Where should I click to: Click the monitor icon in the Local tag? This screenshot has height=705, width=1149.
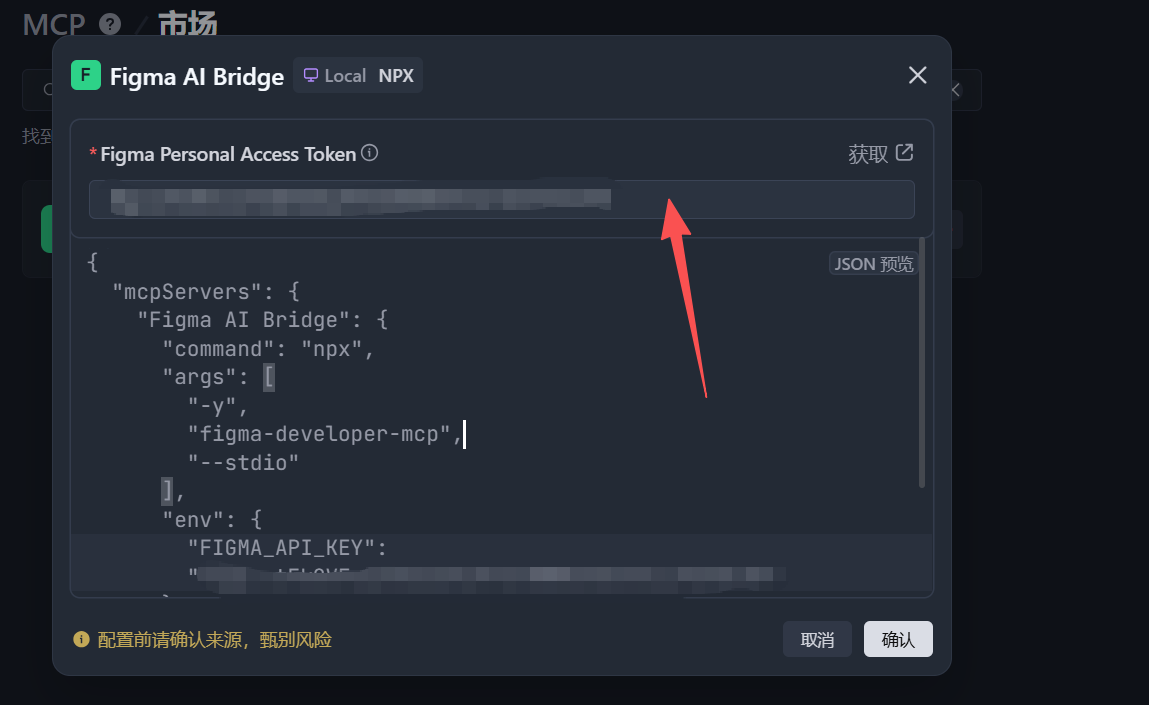311,76
